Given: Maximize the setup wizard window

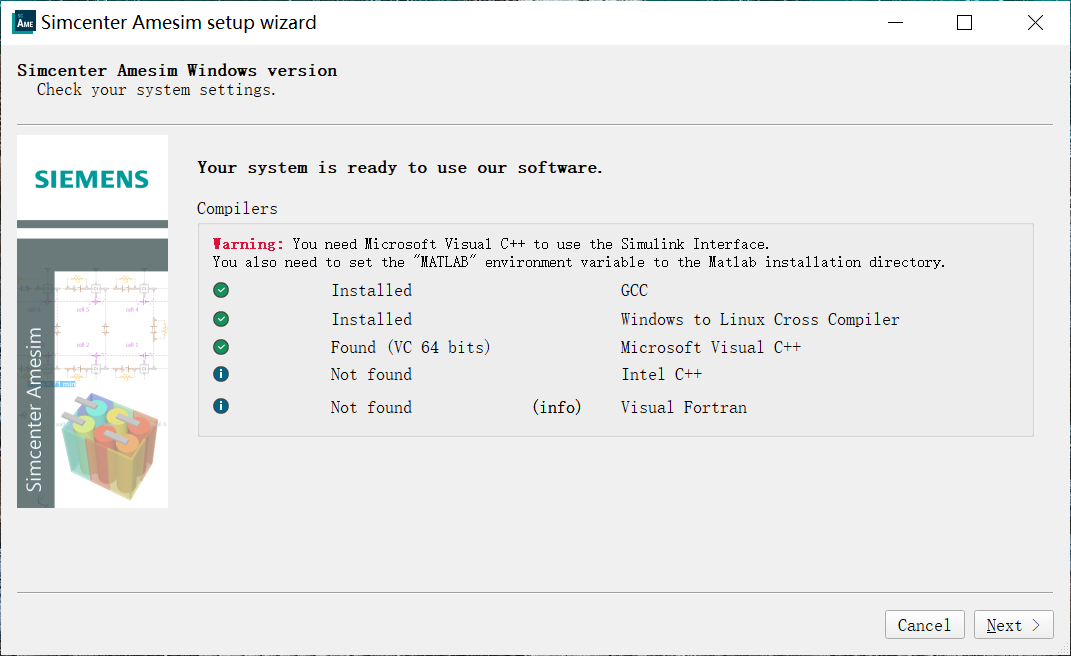Looking at the screenshot, I should click(964, 22).
